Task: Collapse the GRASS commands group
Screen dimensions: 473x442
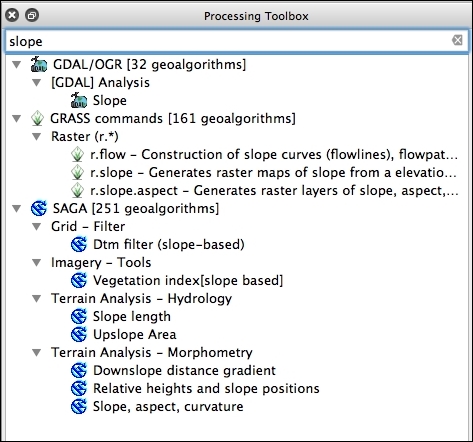Action: [x=17, y=118]
